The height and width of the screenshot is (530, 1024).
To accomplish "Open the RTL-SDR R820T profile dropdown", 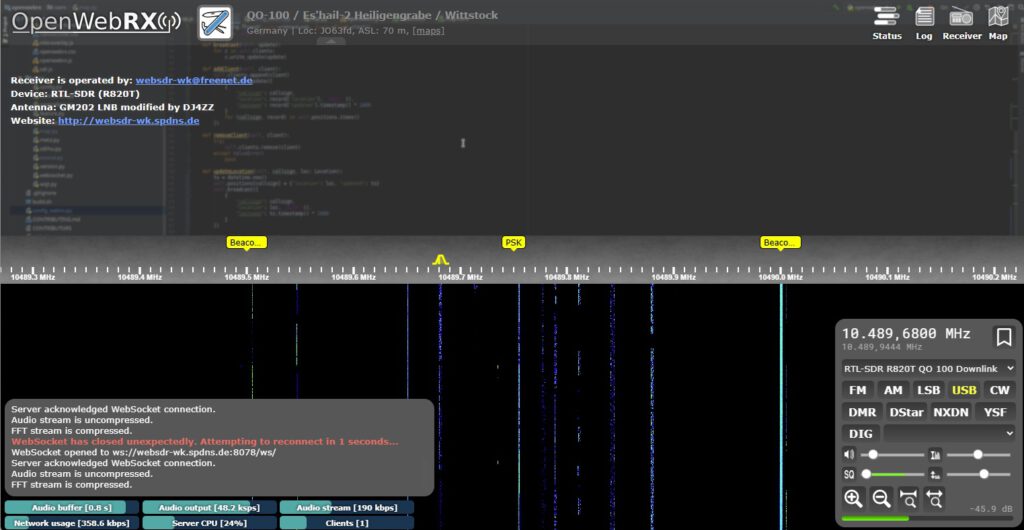I will pos(929,367).
